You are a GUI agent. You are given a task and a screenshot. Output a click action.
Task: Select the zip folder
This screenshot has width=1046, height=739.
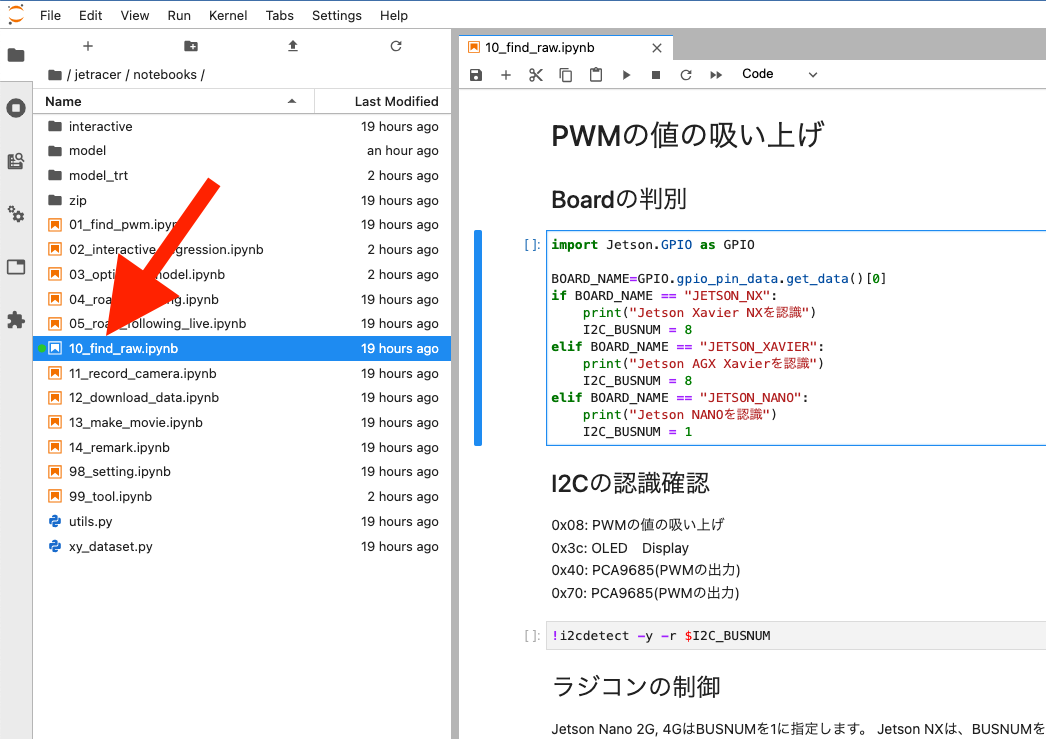tap(242, 200)
